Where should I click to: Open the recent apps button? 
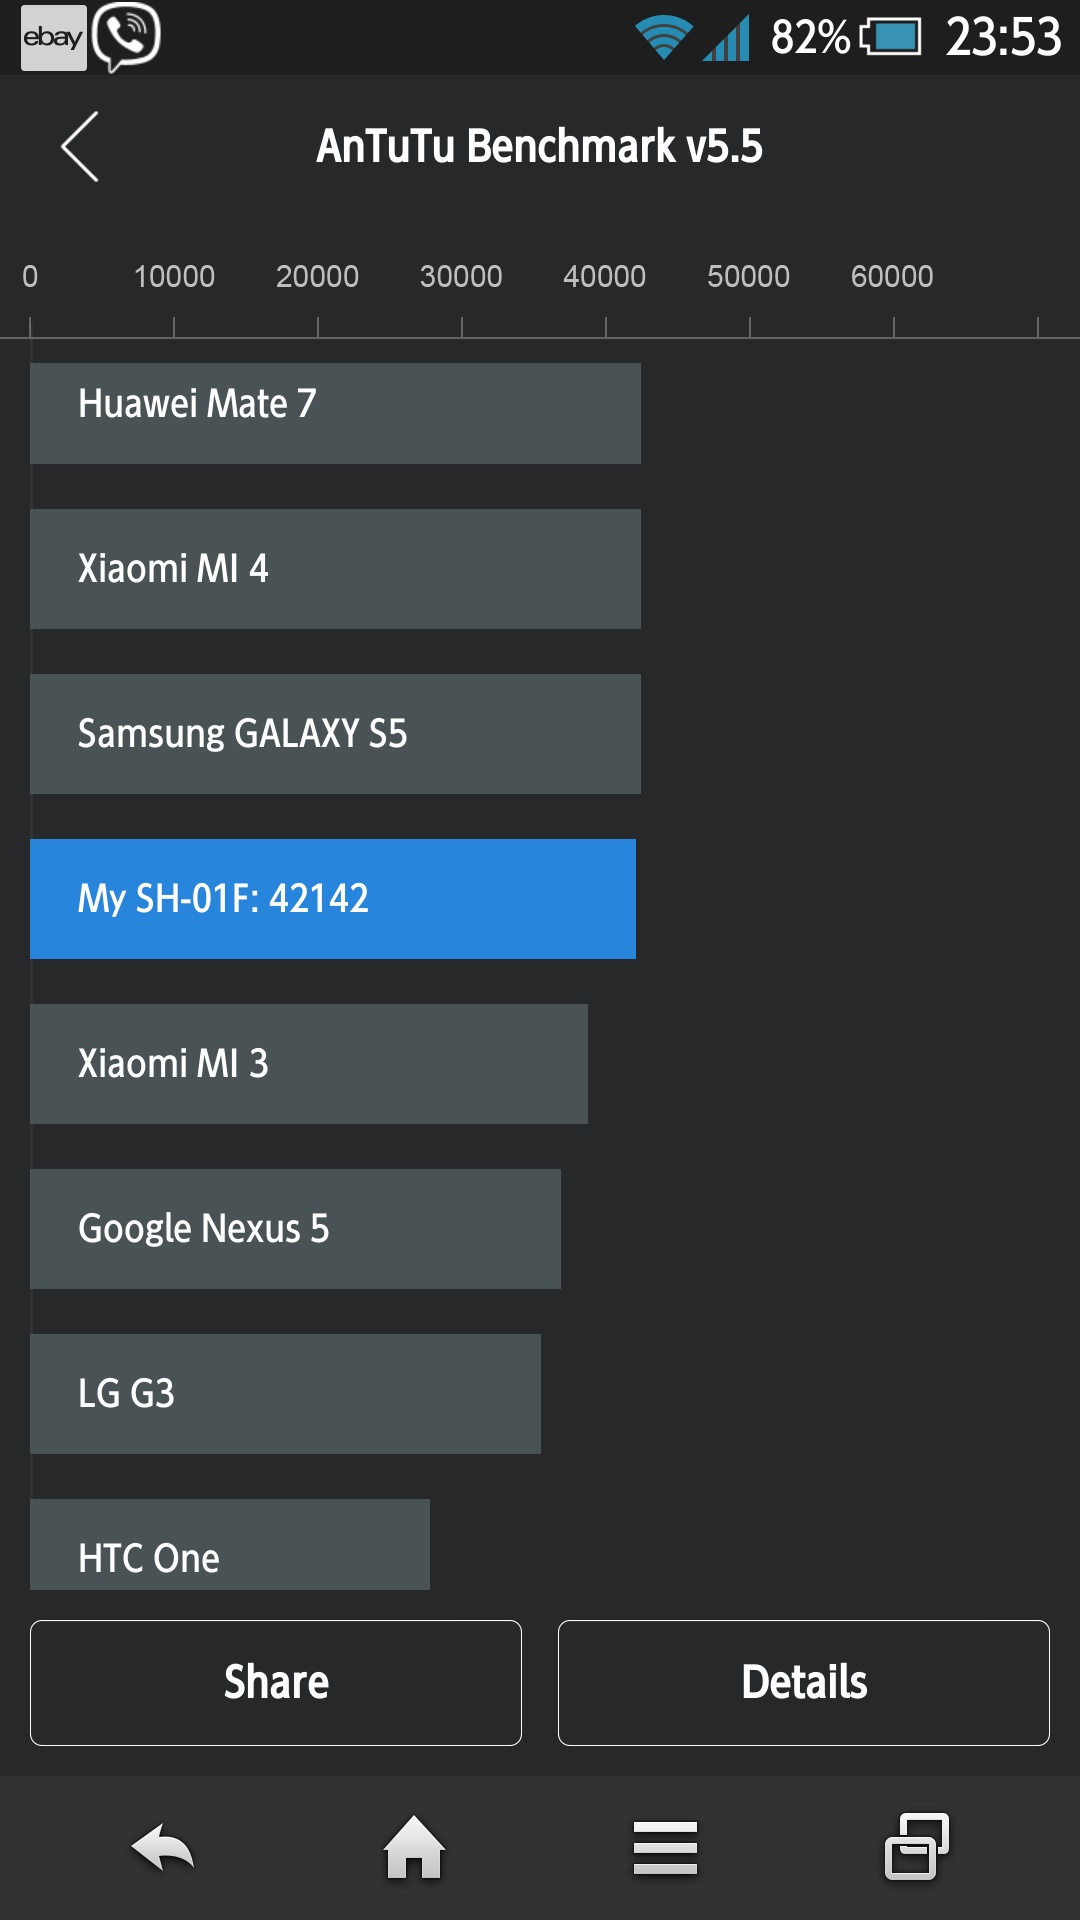(916, 1846)
